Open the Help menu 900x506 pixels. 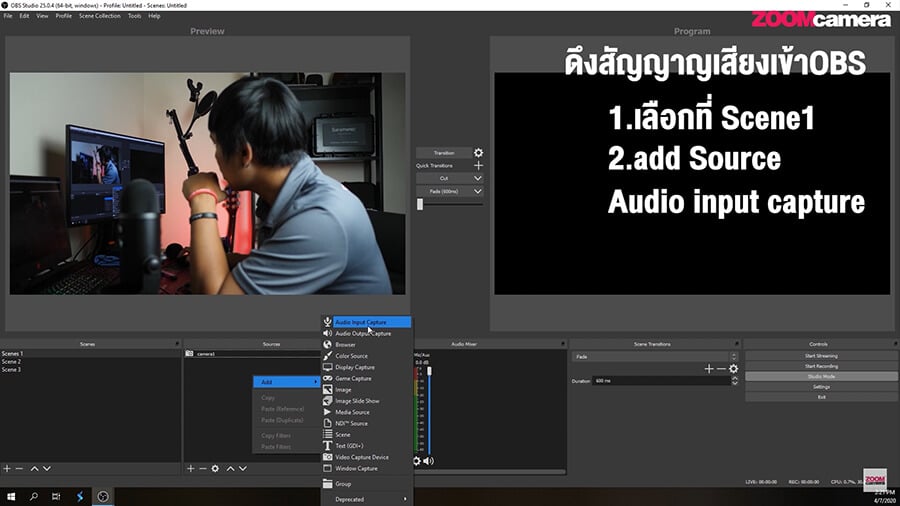(154, 16)
